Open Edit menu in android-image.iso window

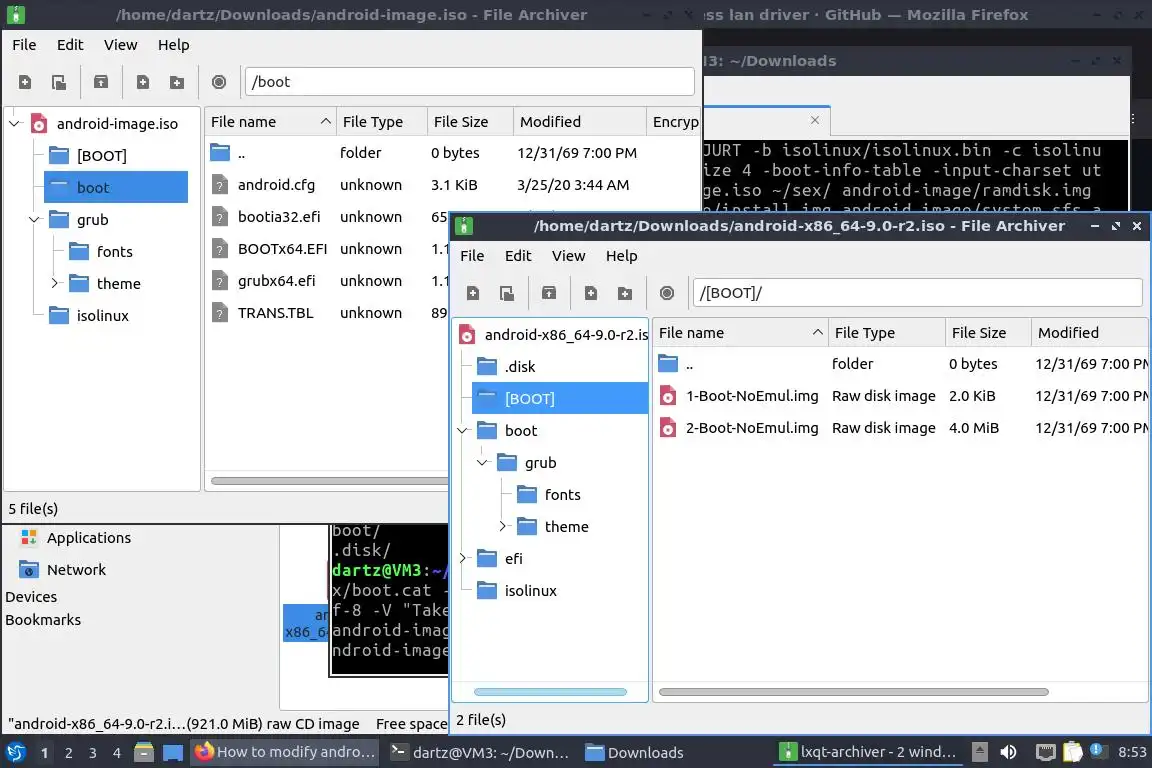70,45
